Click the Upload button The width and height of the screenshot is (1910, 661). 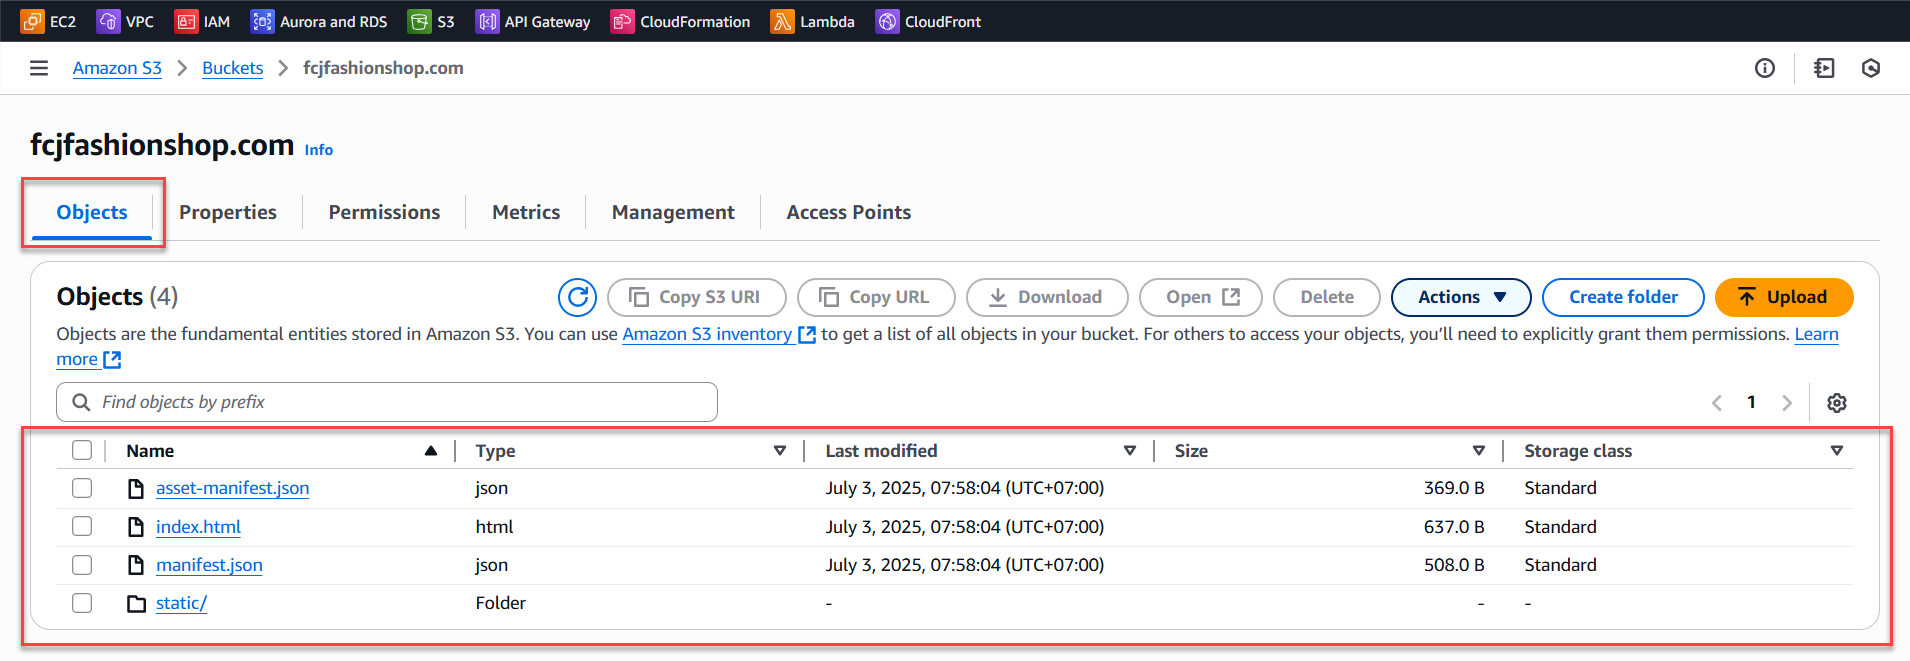coord(1784,297)
